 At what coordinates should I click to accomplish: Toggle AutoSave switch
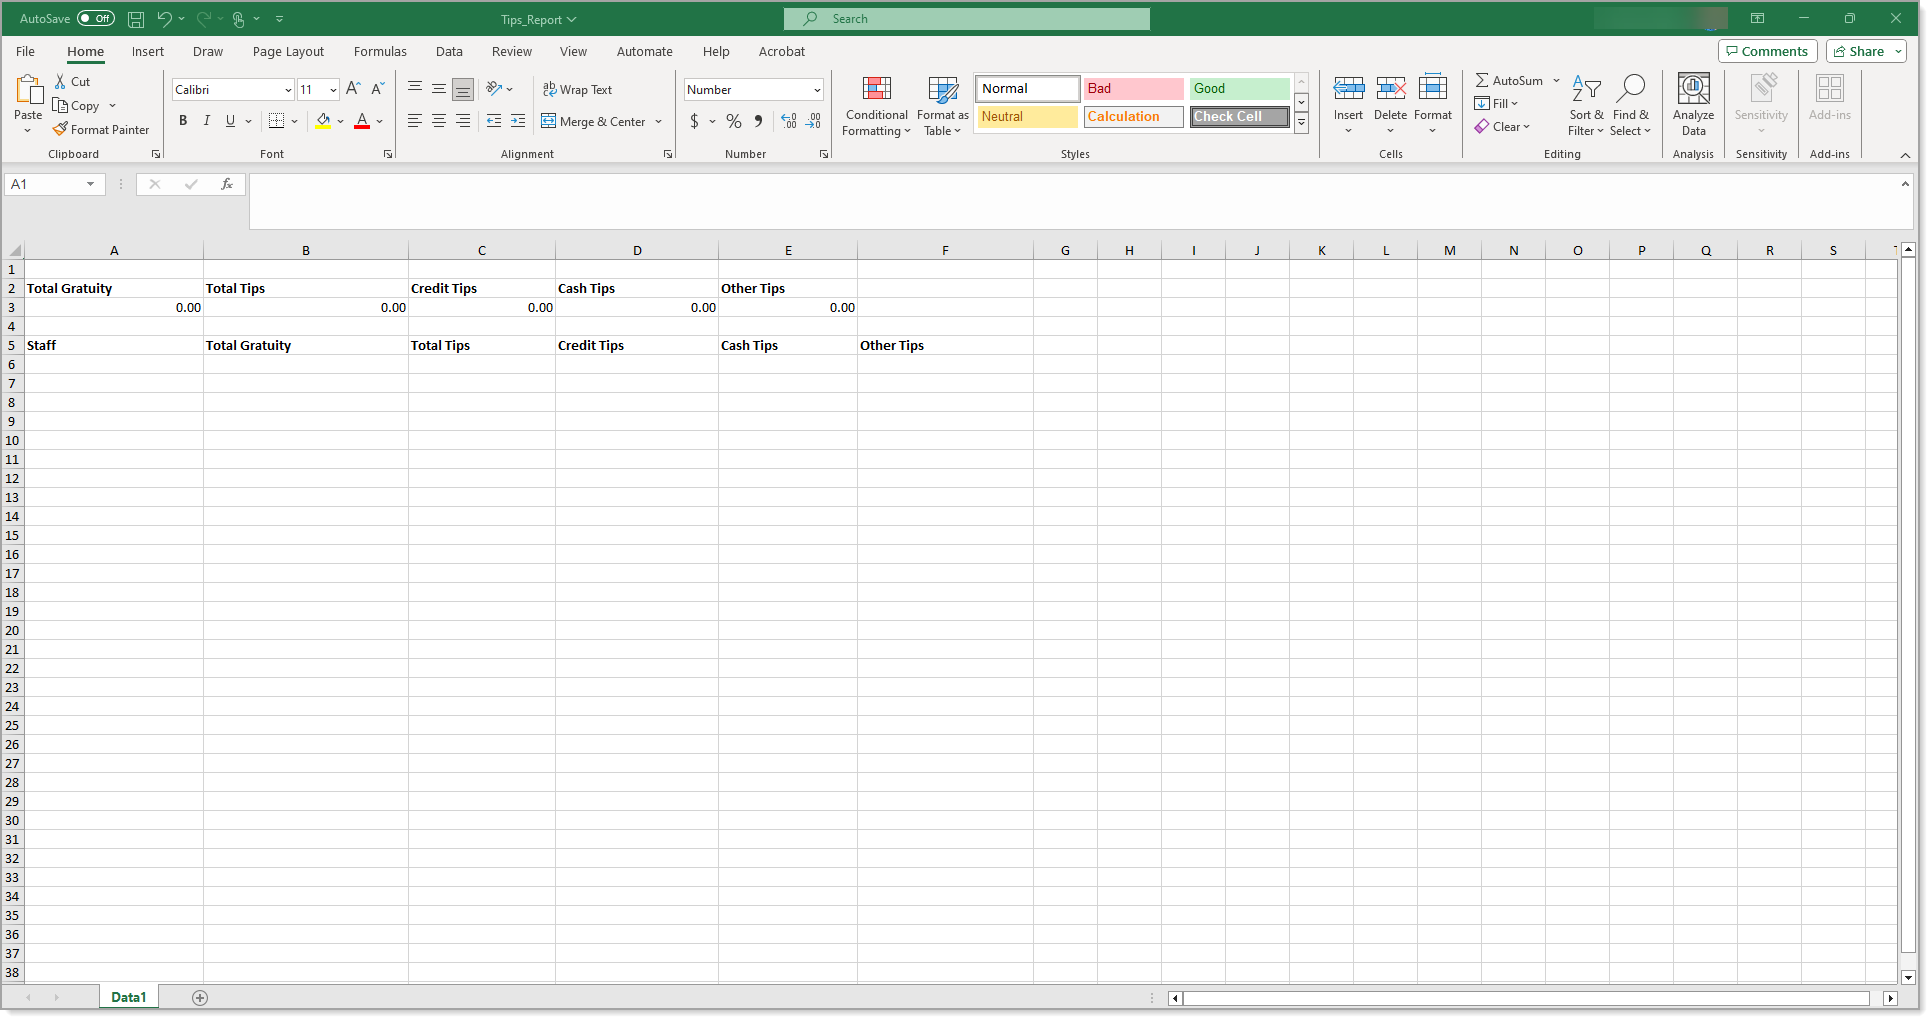pos(96,19)
